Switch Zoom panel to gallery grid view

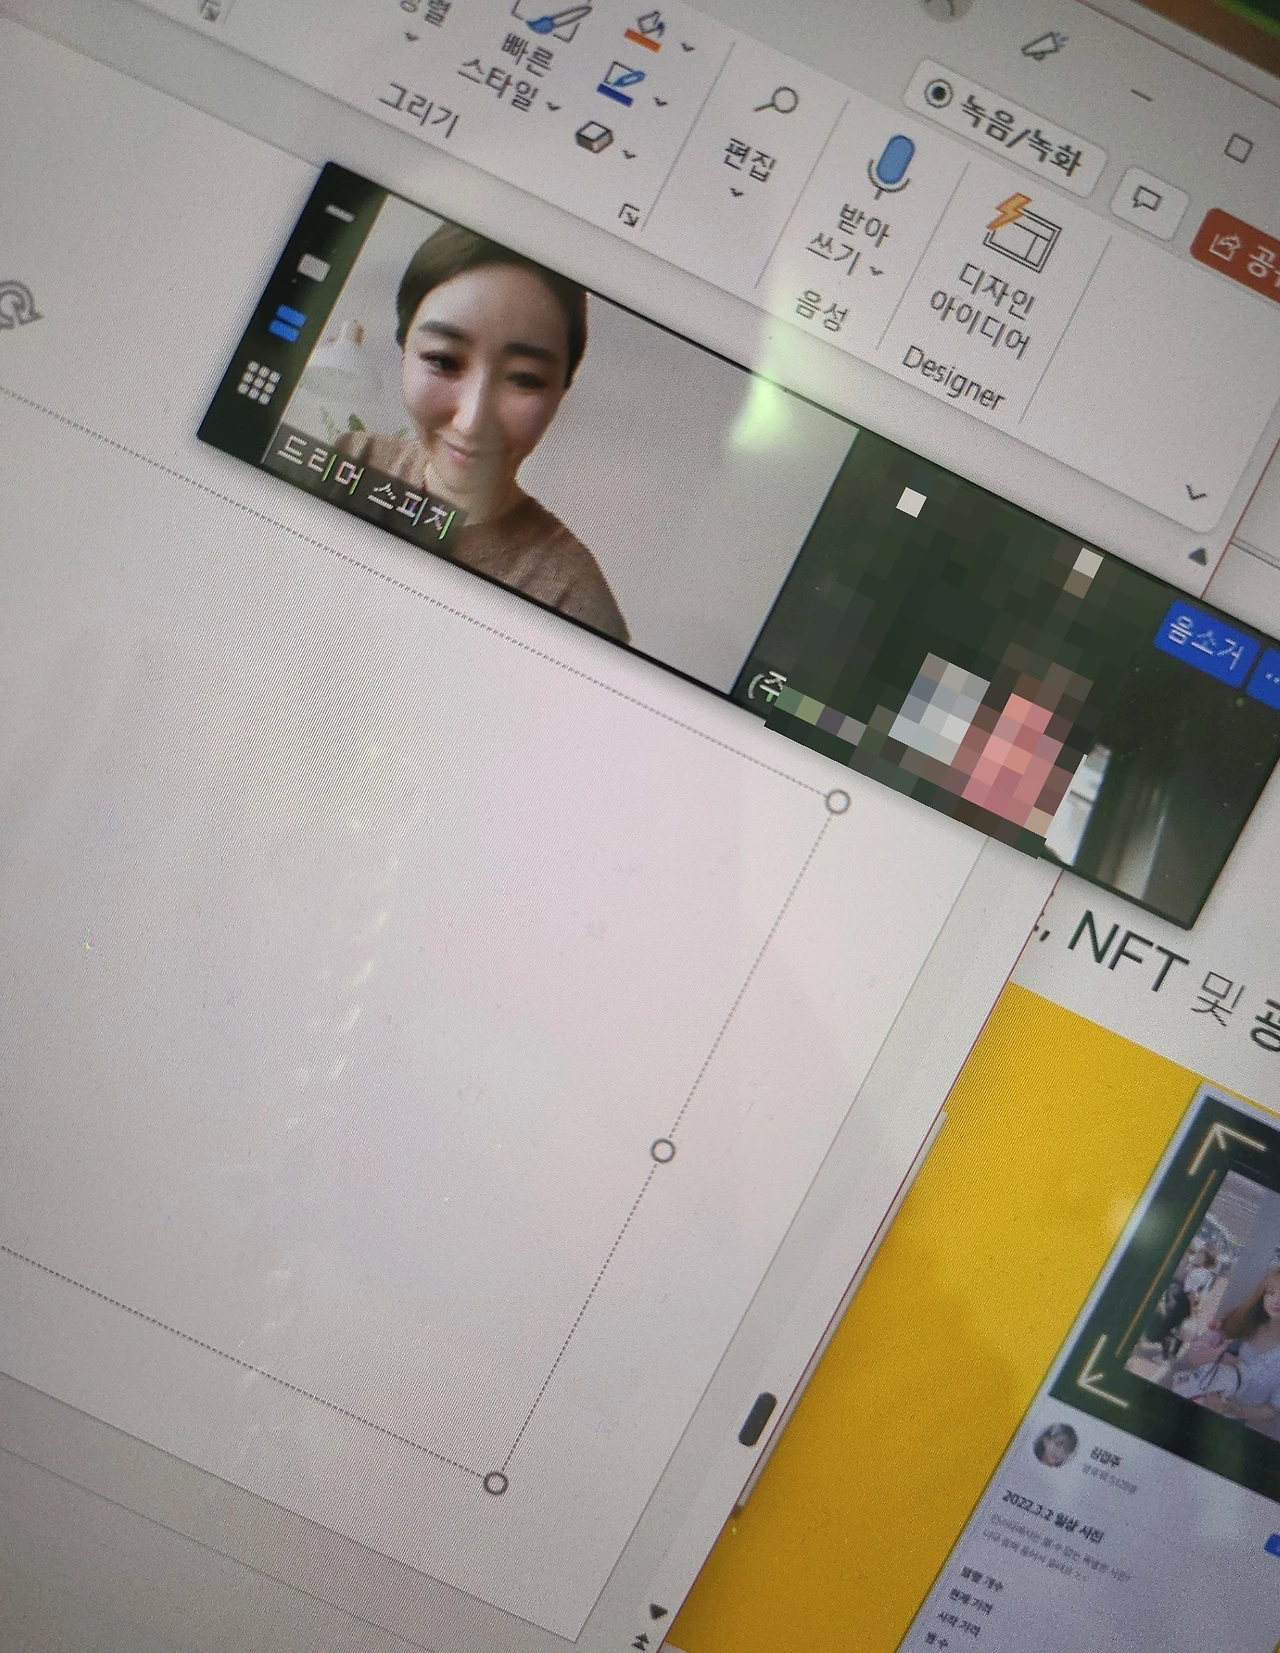[258, 382]
